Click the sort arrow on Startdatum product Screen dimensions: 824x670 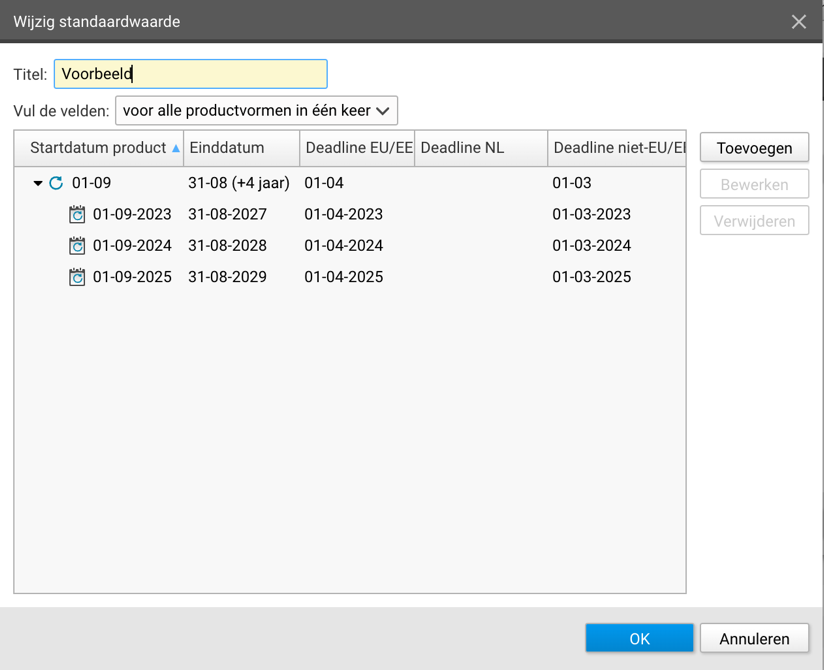click(176, 148)
